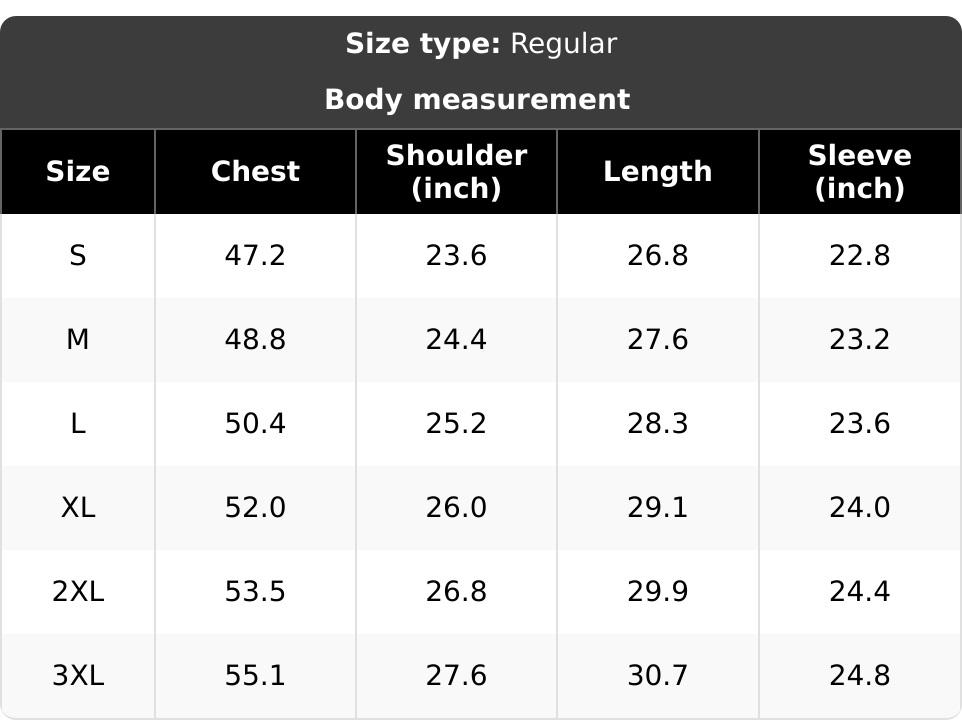Click chest value 47.2 for size S

coord(255,256)
